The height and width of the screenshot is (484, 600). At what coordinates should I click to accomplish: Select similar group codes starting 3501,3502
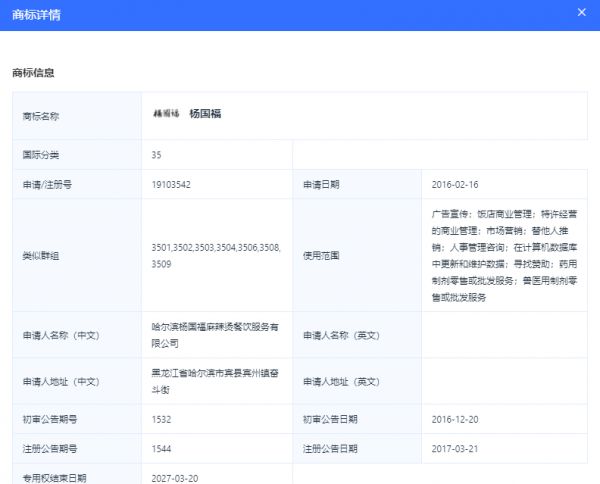pos(216,256)
